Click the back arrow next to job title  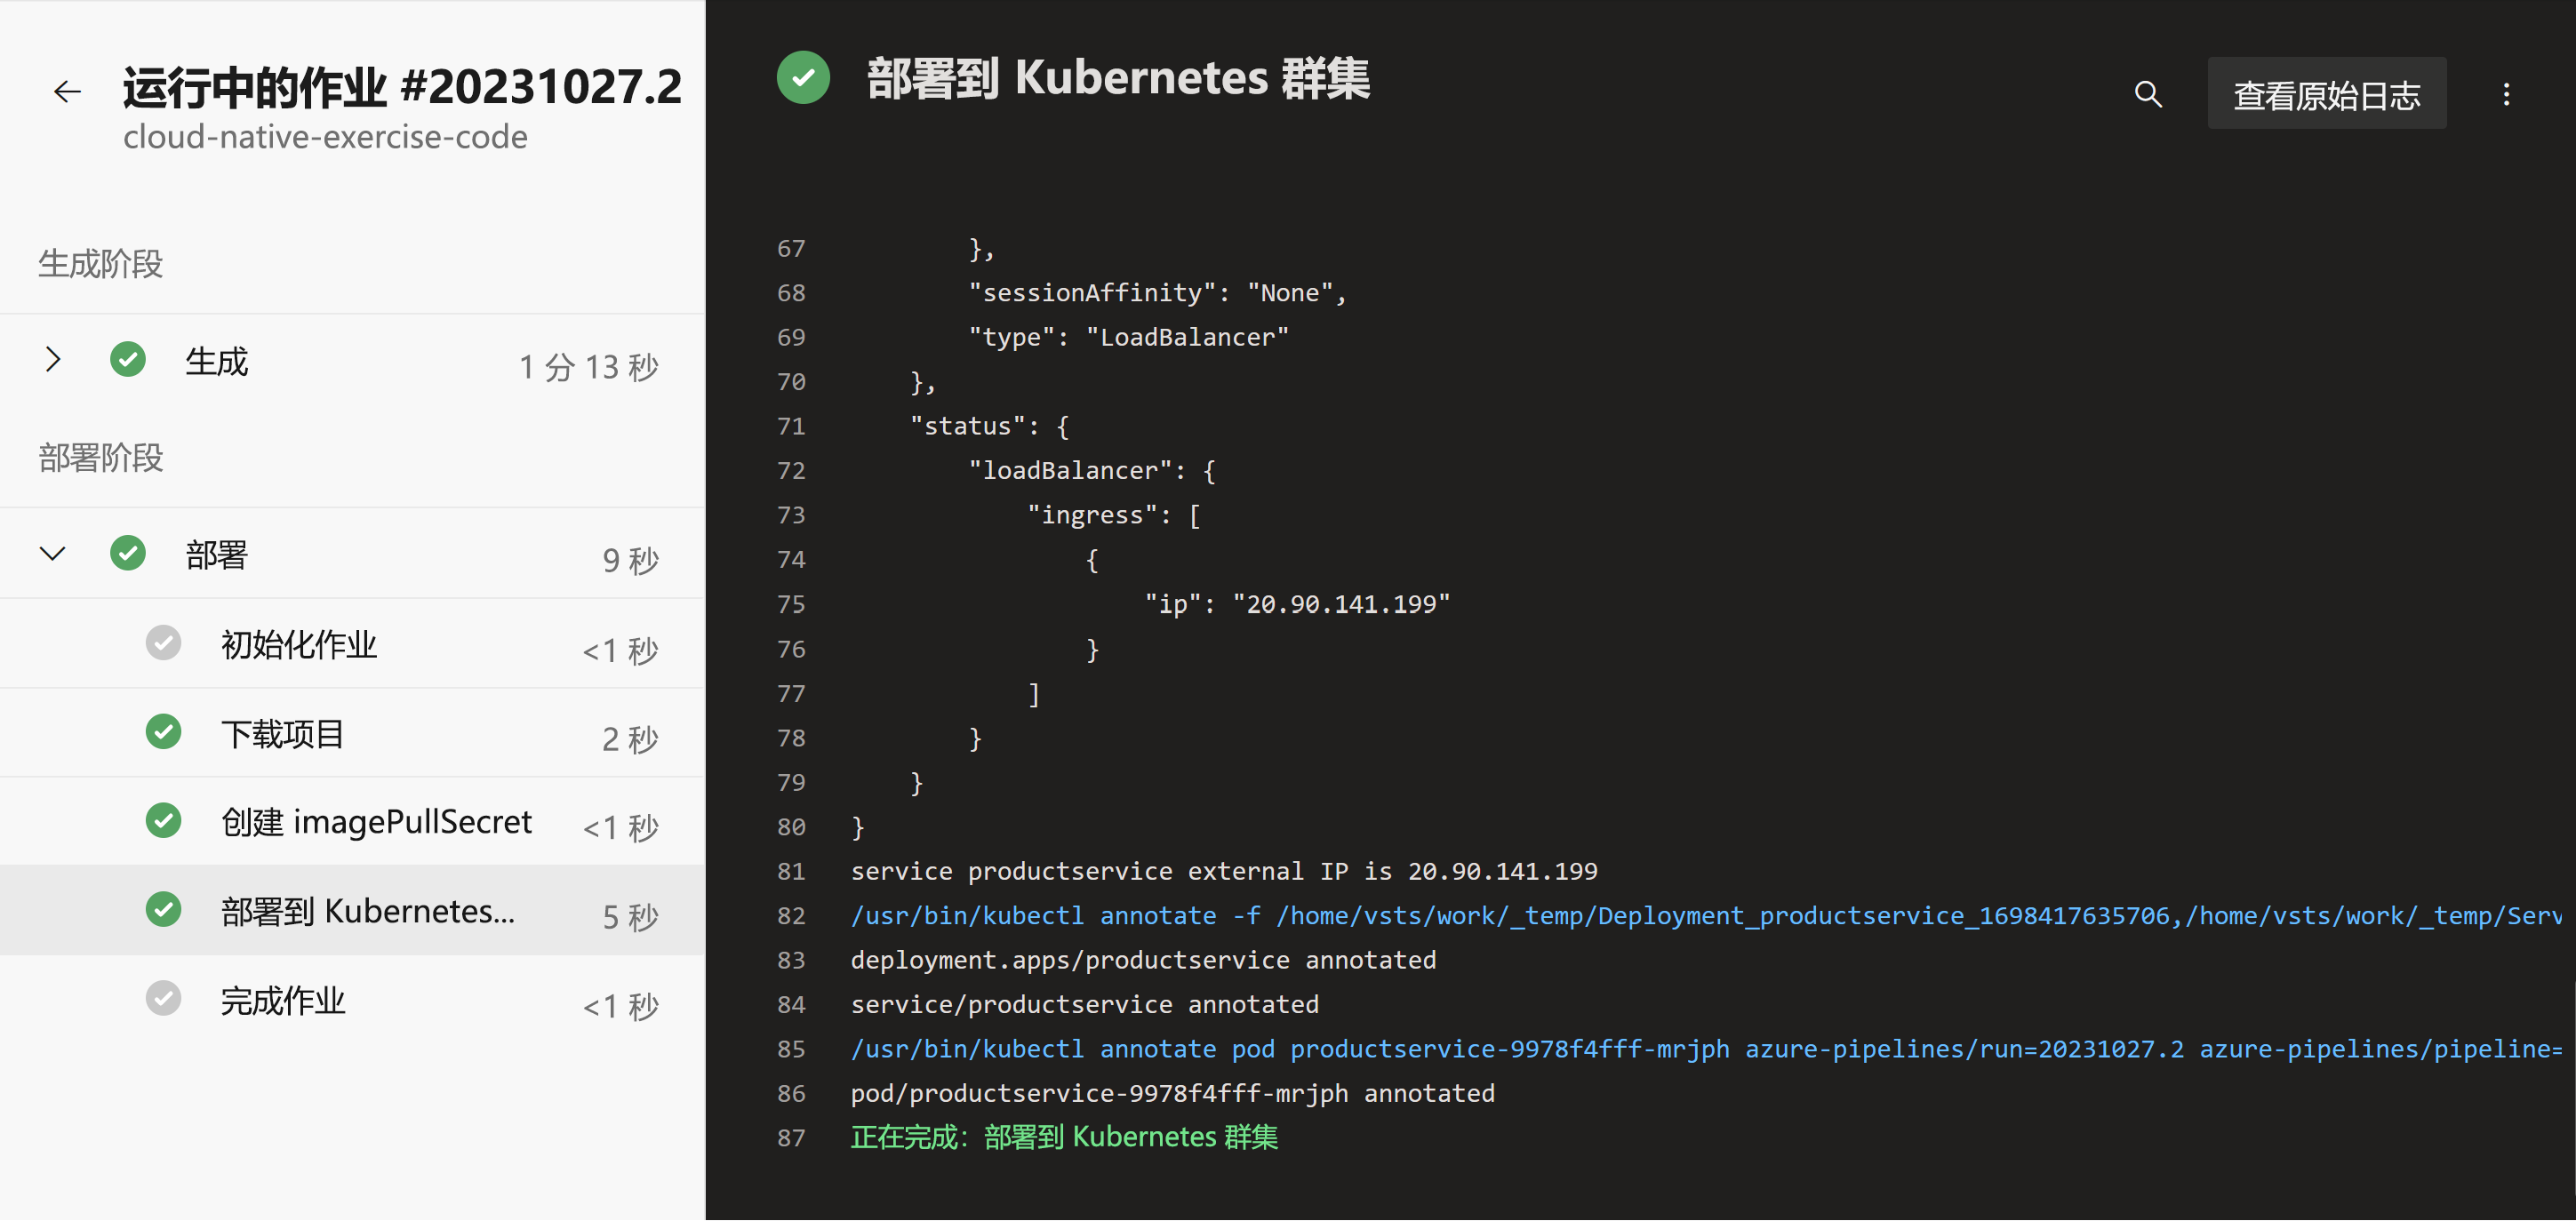coord(67,92)
